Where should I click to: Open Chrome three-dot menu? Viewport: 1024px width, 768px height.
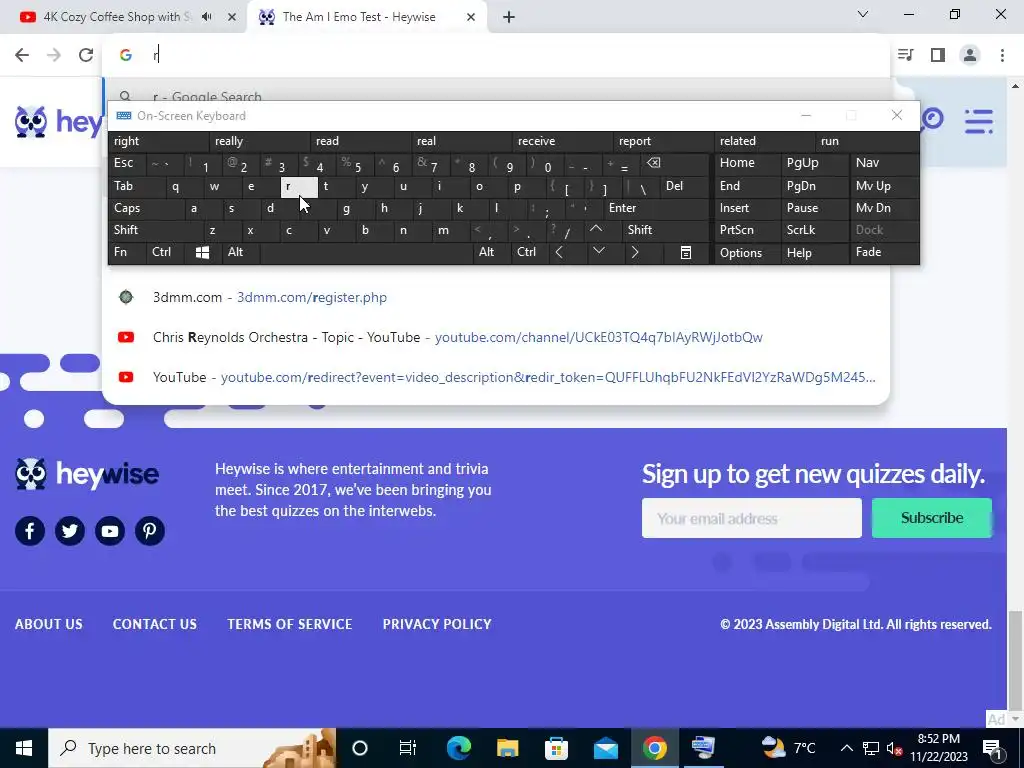pos(1002,55)
